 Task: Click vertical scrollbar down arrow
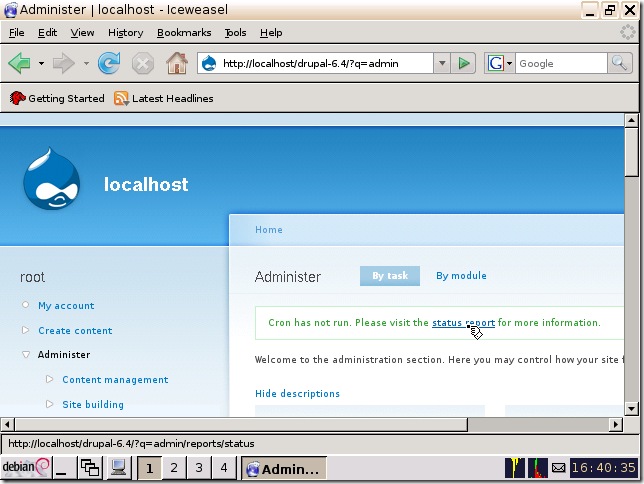(x=631, y=408)
